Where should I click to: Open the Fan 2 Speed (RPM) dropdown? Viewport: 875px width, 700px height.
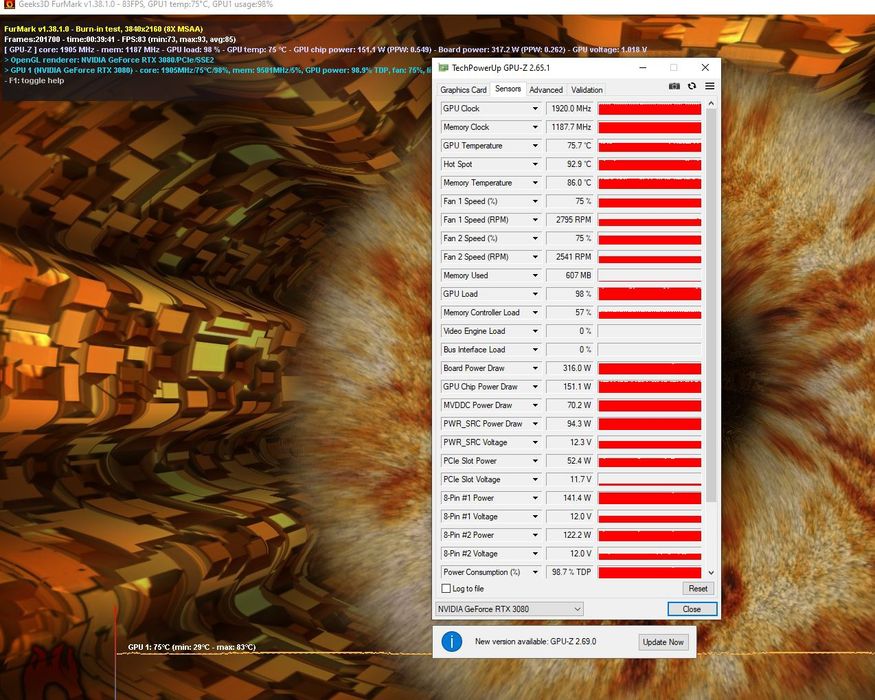click(x=535, y=257)
